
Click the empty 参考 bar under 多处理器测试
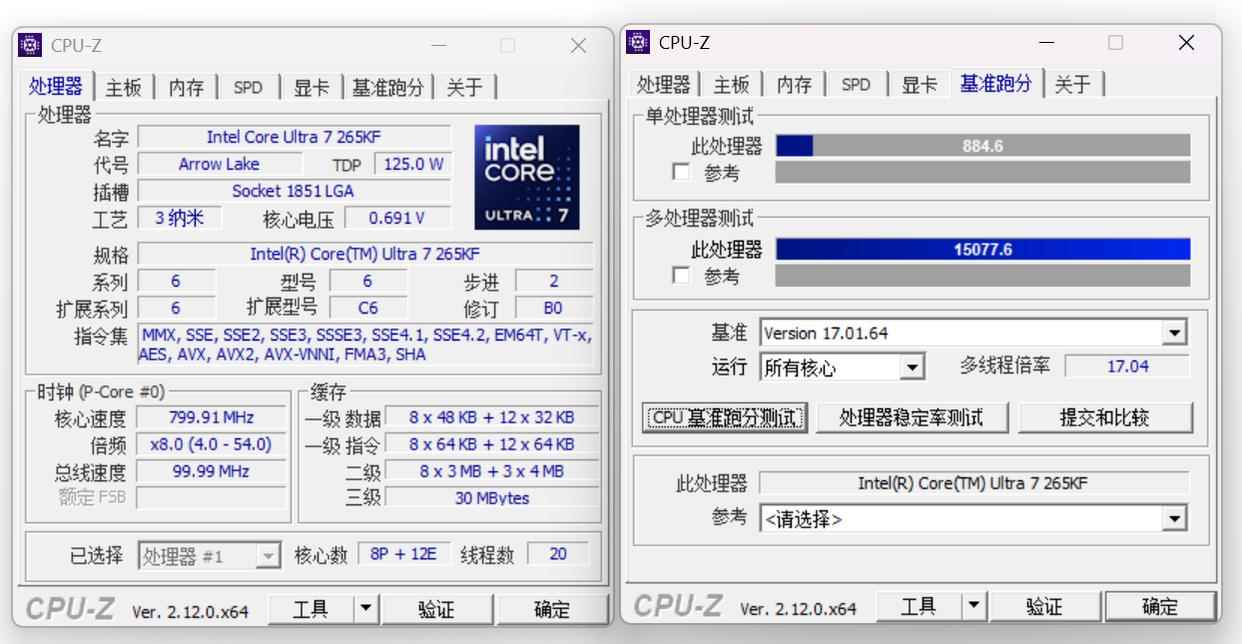[983, 275]
